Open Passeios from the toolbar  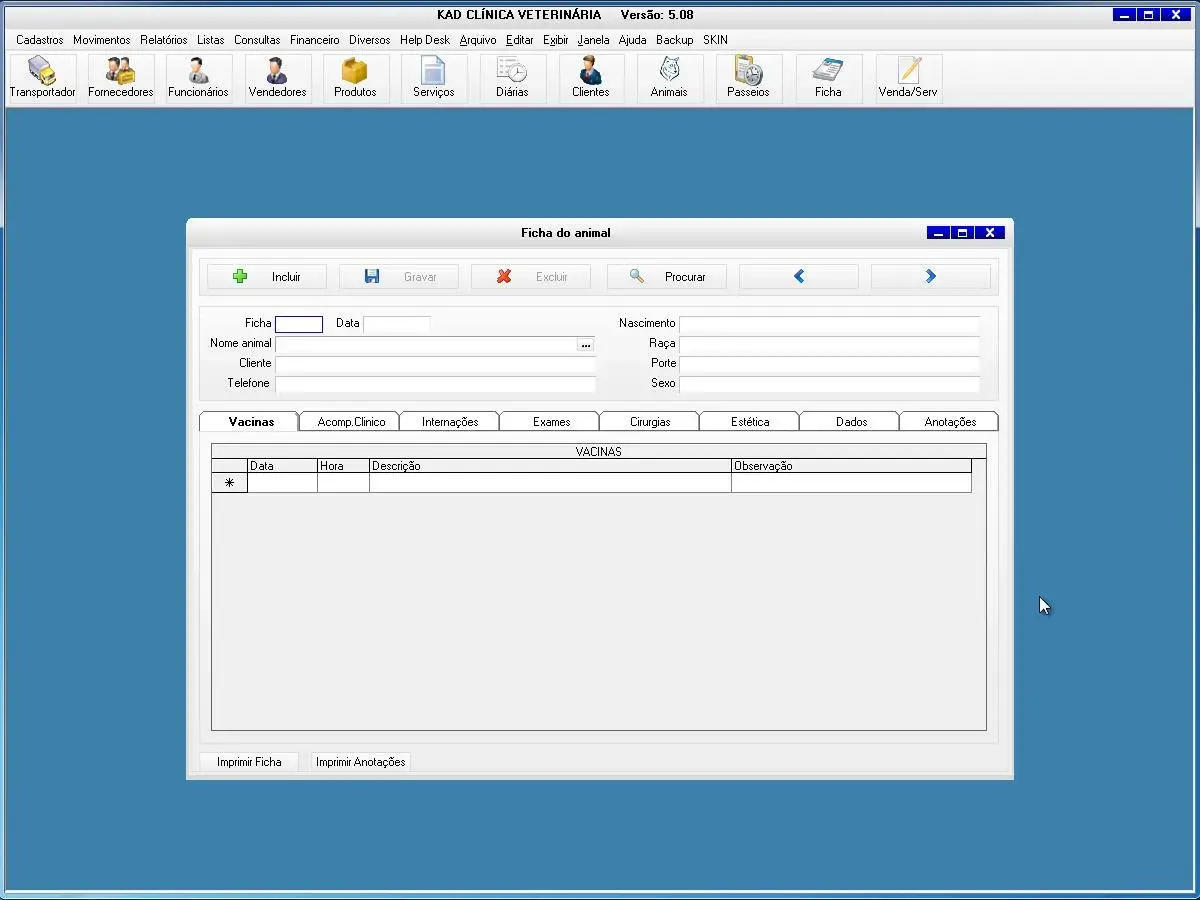pyautogui.click(x=748, y=78)
